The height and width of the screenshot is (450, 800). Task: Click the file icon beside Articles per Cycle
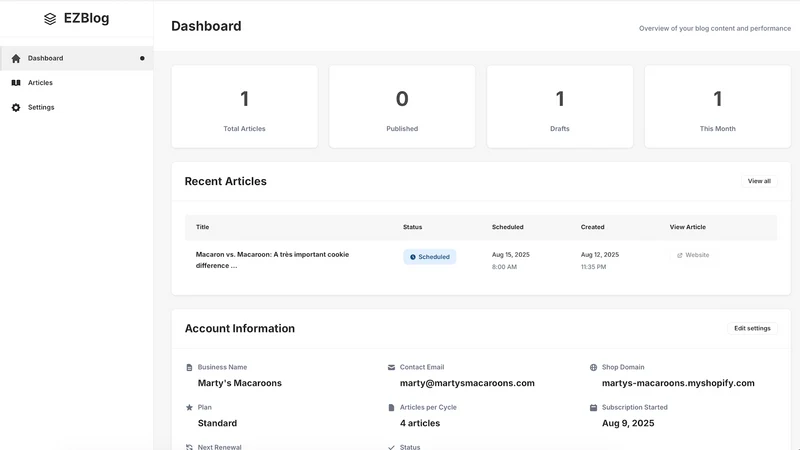391,408
